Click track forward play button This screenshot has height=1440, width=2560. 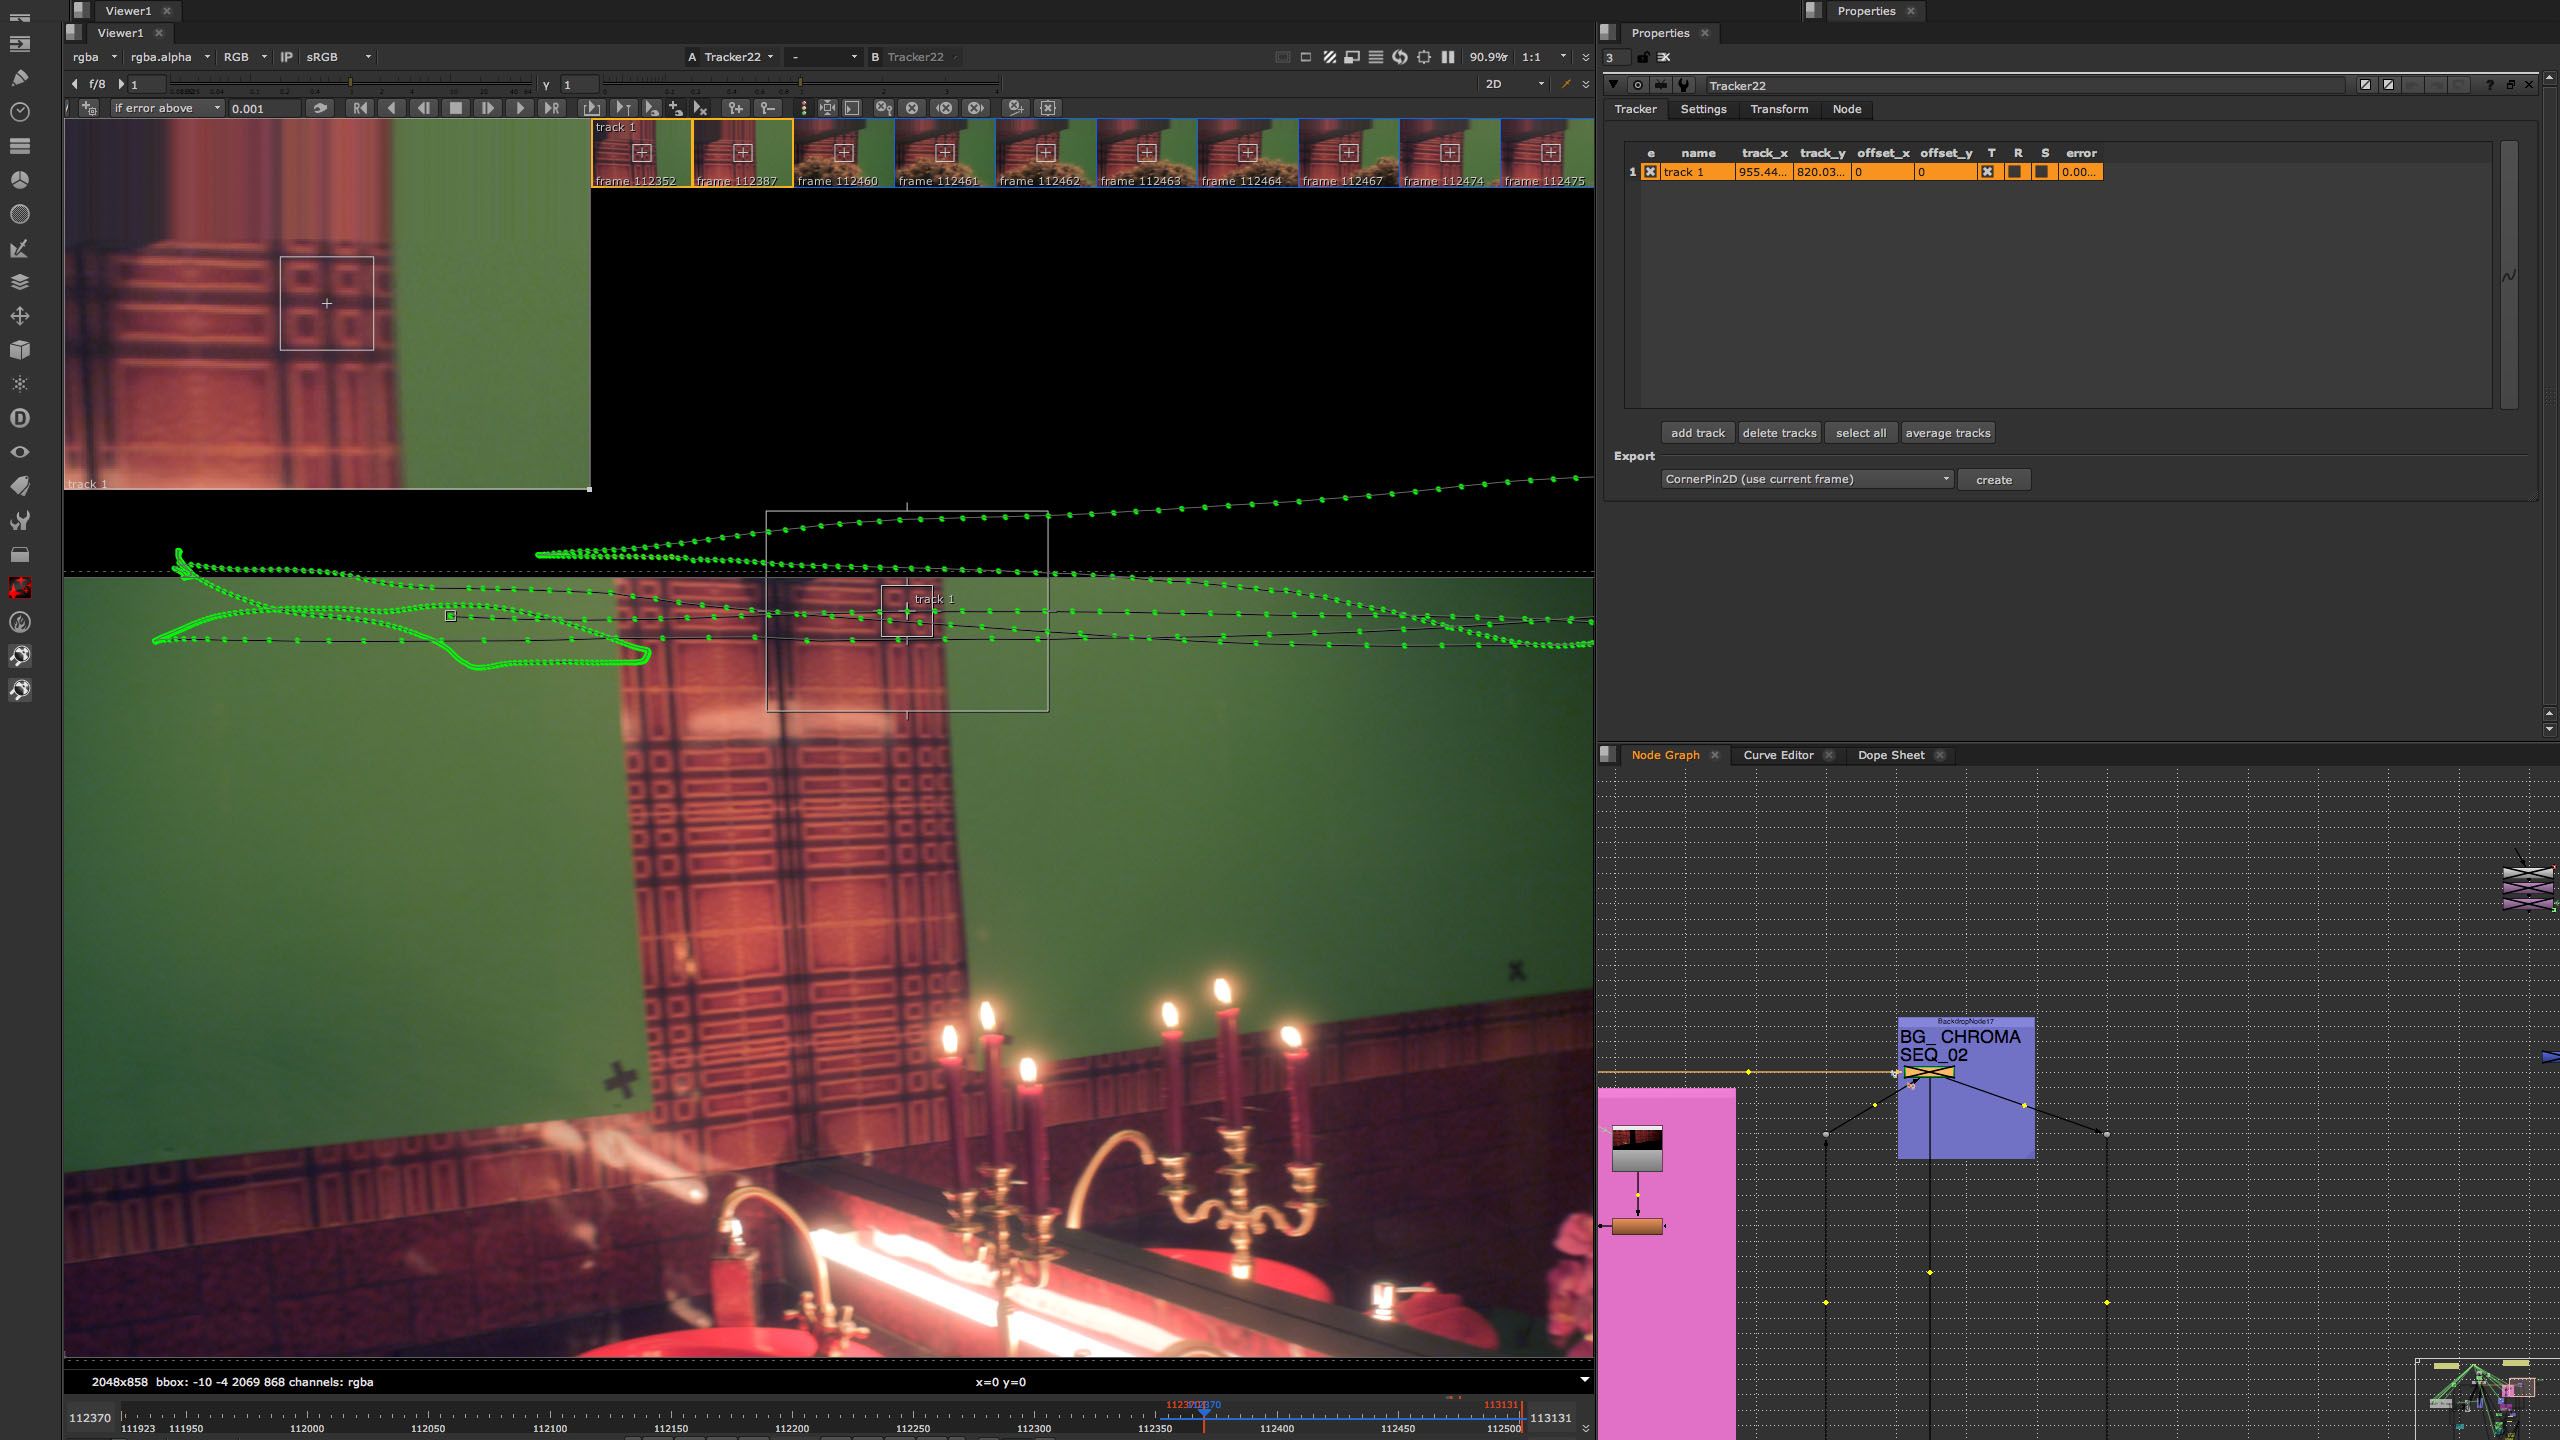click(520, 108)
